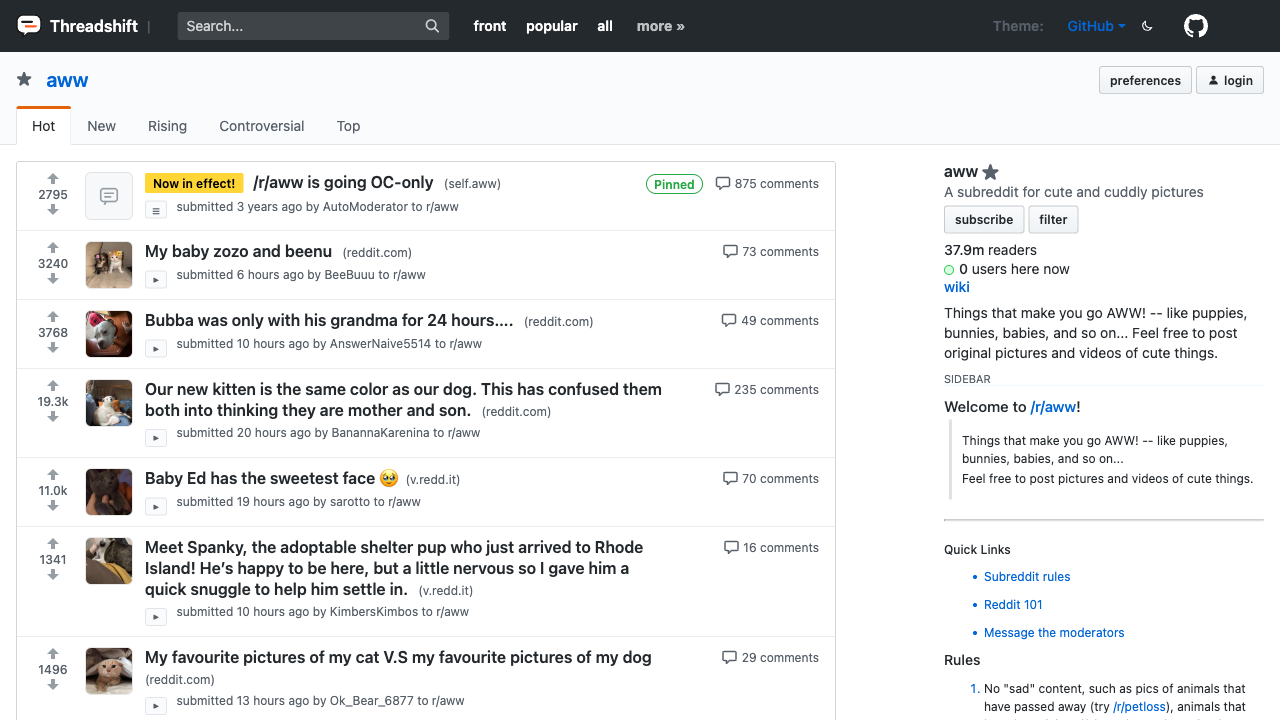This screenshot has width=1280, height=720.
Task: Switch to the New tab
Action: [101, 126]
